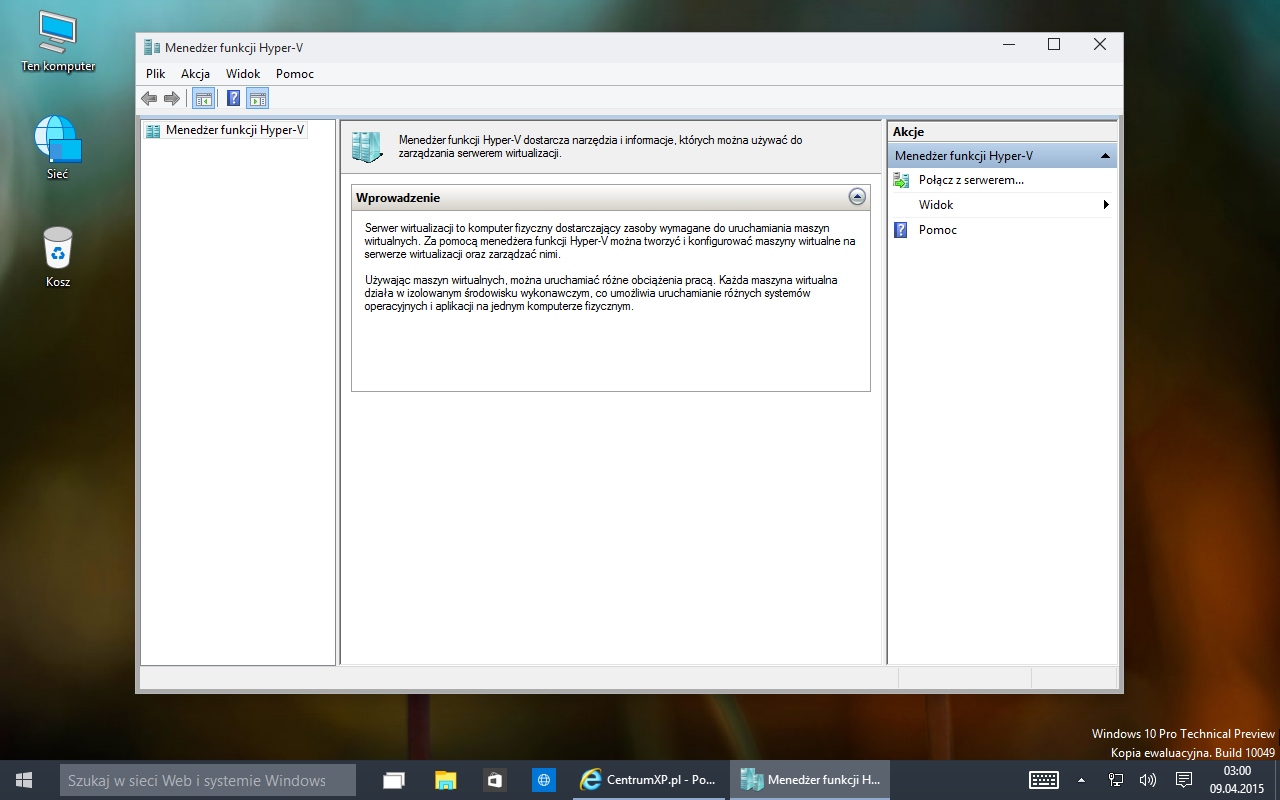The image size is (1280, 800).
Task: Click the Forward arrow in toolbar
Action: click(172, 98)
